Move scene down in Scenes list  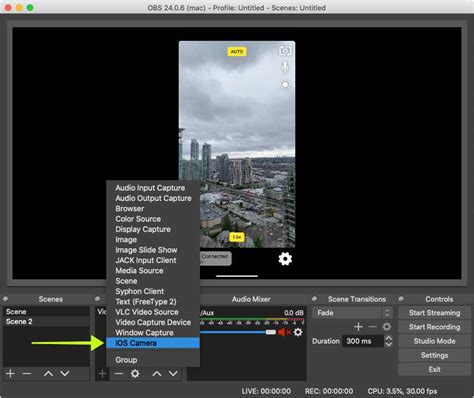pos(65,374)
